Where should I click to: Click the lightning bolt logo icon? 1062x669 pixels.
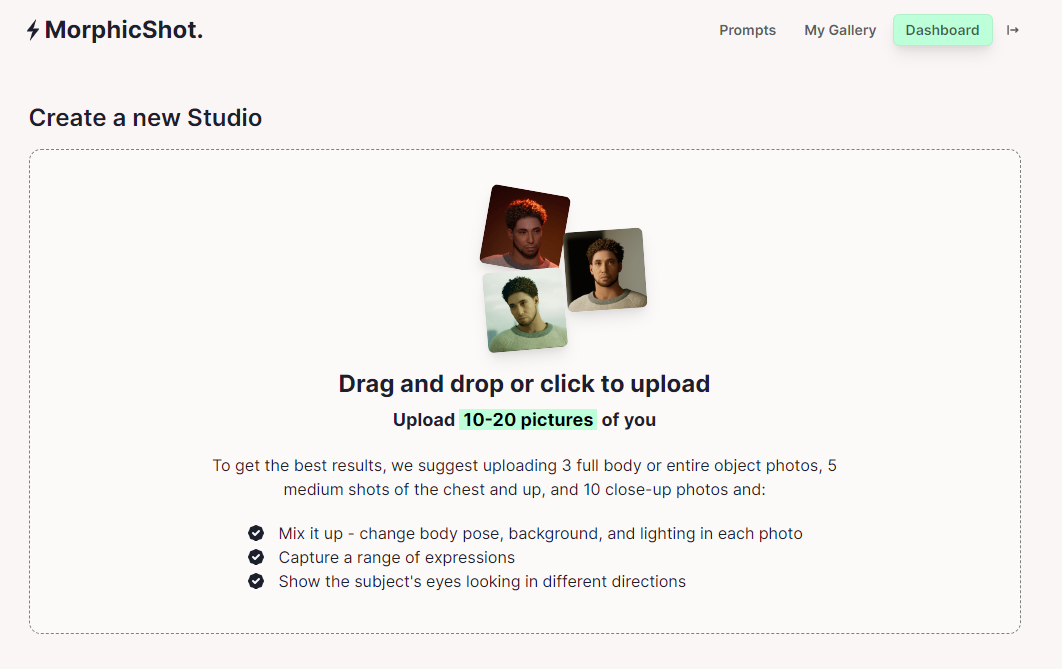coord(33,30)
